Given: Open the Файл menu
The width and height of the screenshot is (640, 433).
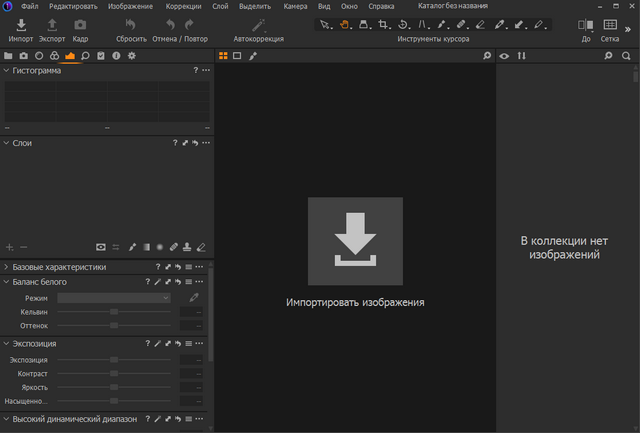Looking at the screenshot, I should [29, 6].
